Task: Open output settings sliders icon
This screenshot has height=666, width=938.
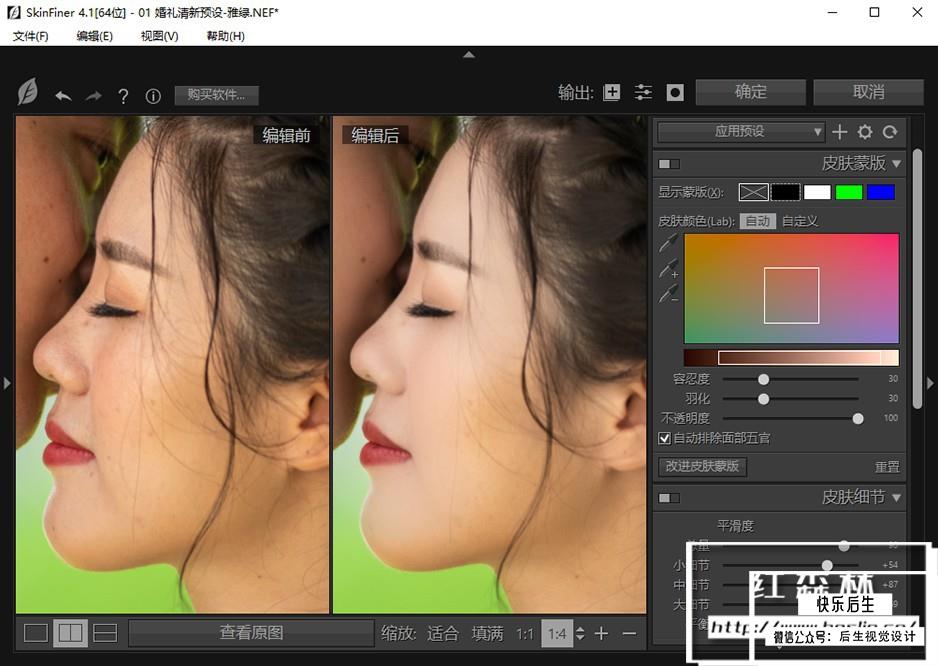Action: [643, 92]
